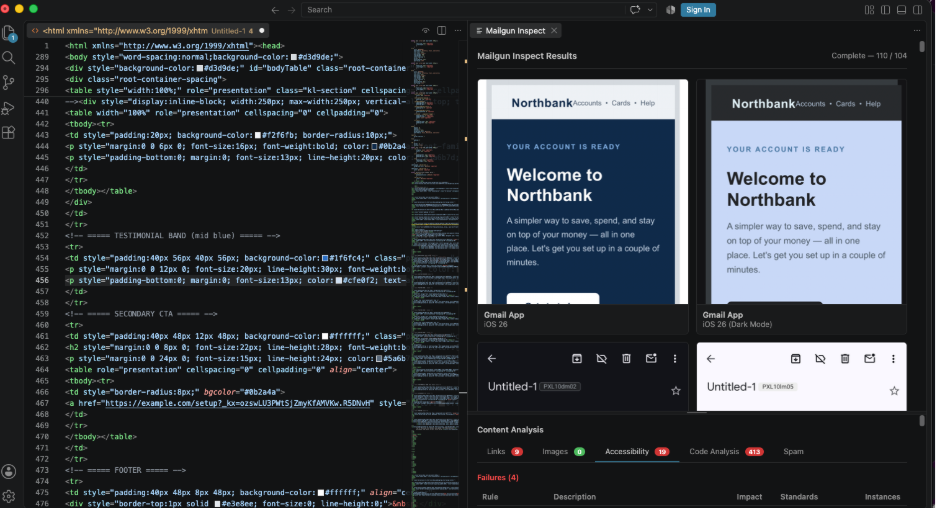Close the Mailgun Inspect tab
The width and height of the screenshot is (936, 508).
[x=554, y=31]
